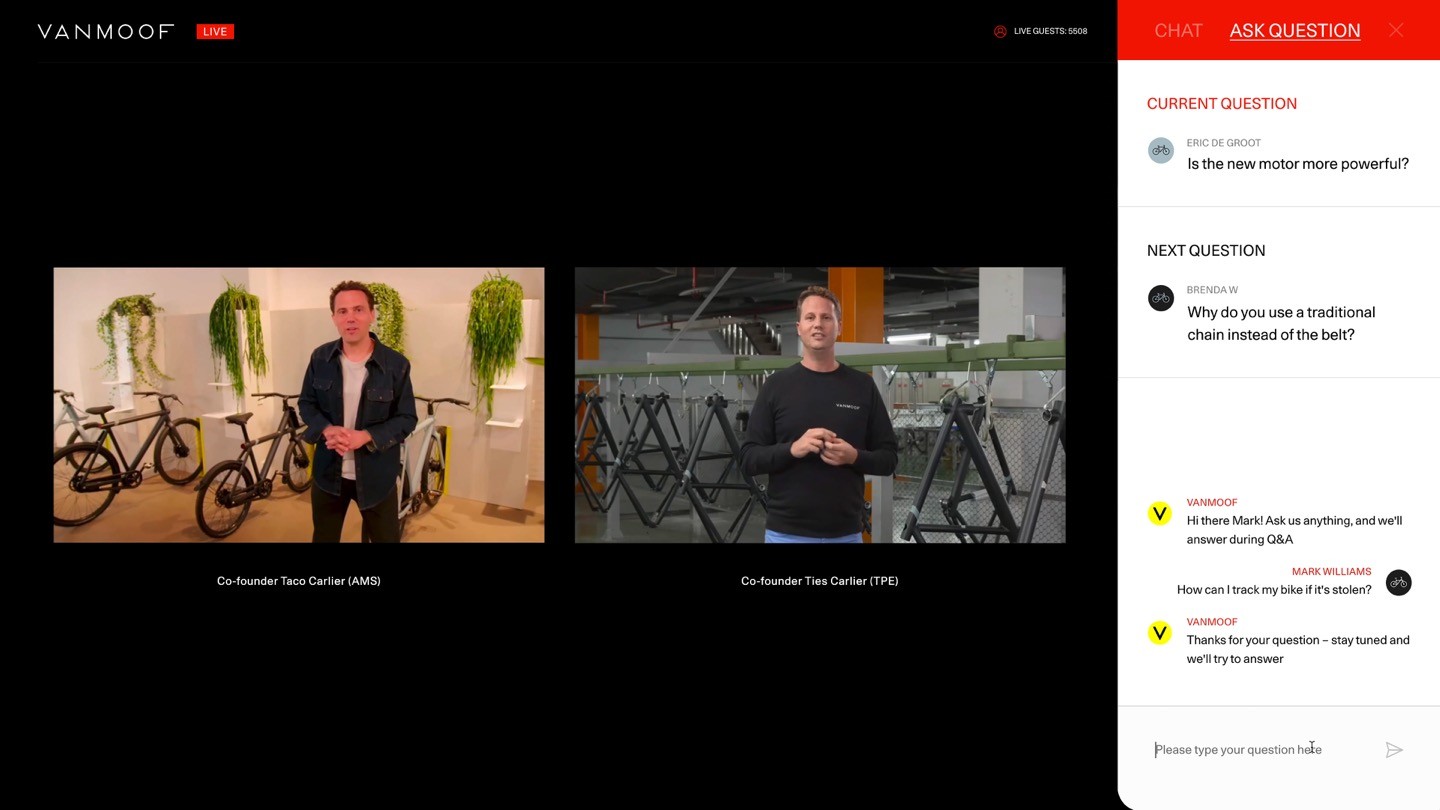The height and width of the screenshot is (810, 1440).
Task: Click Brenda's chain versus belt question
Action: (x=1281, y=323)
